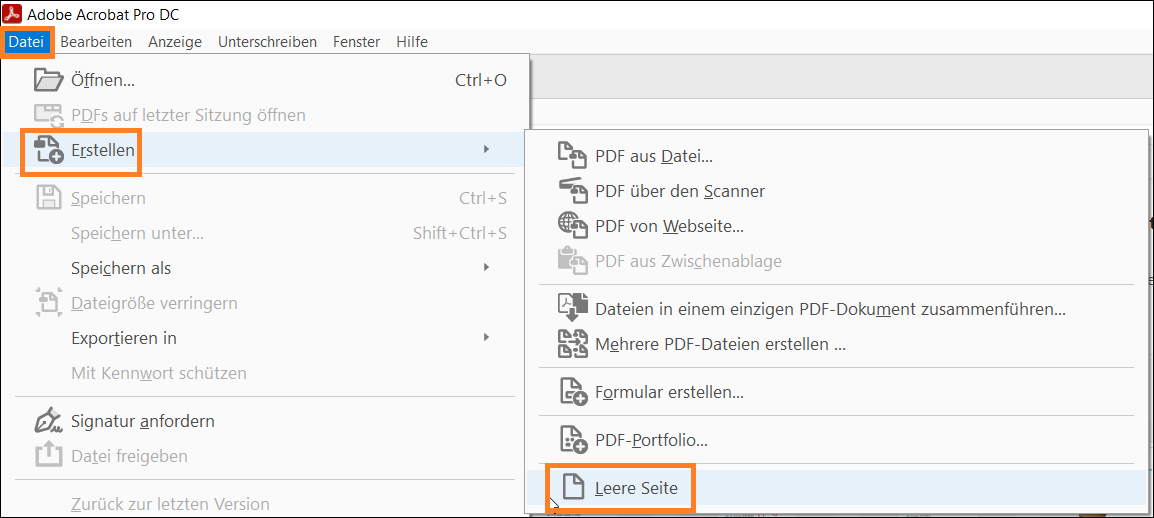Image resolution: width=1154 pixels, height=518 pixels.
Task: Click the Signatur anfordern pen icon
Action: point(49,421)
